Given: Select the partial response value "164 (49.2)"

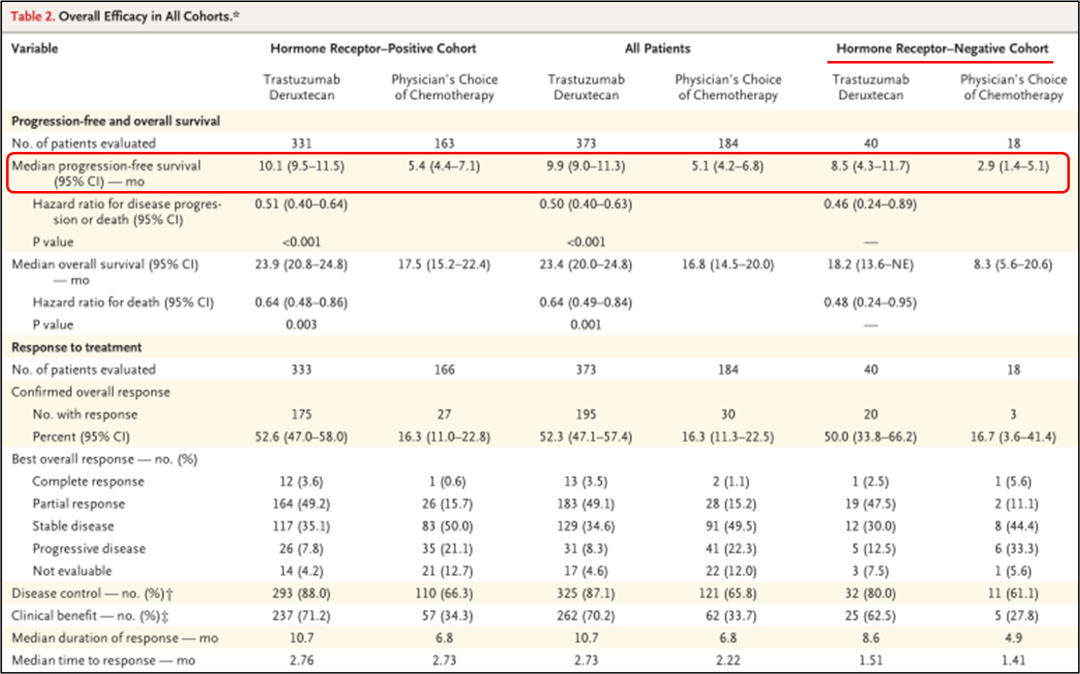Looking at the screenshot, I should click(x=301, y=504).
